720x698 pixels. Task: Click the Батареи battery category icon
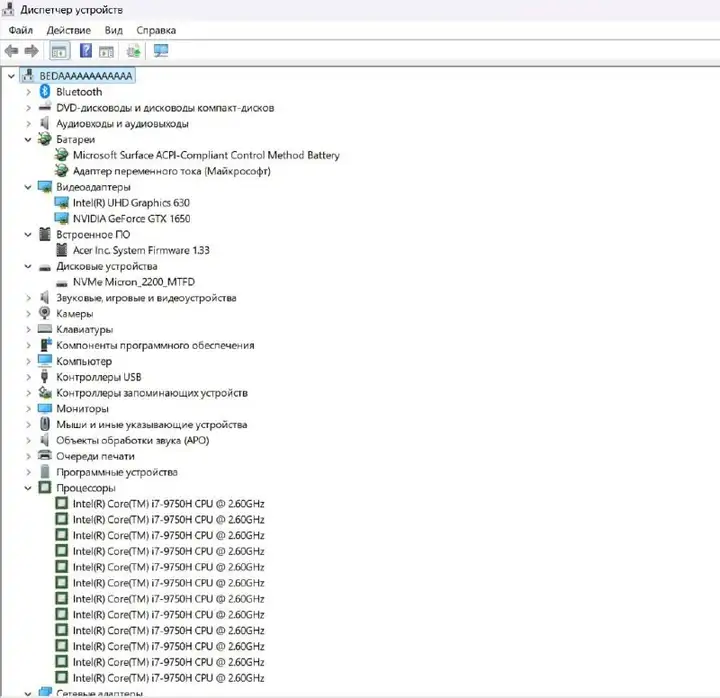pyautogui.click(x=45, y=139)
